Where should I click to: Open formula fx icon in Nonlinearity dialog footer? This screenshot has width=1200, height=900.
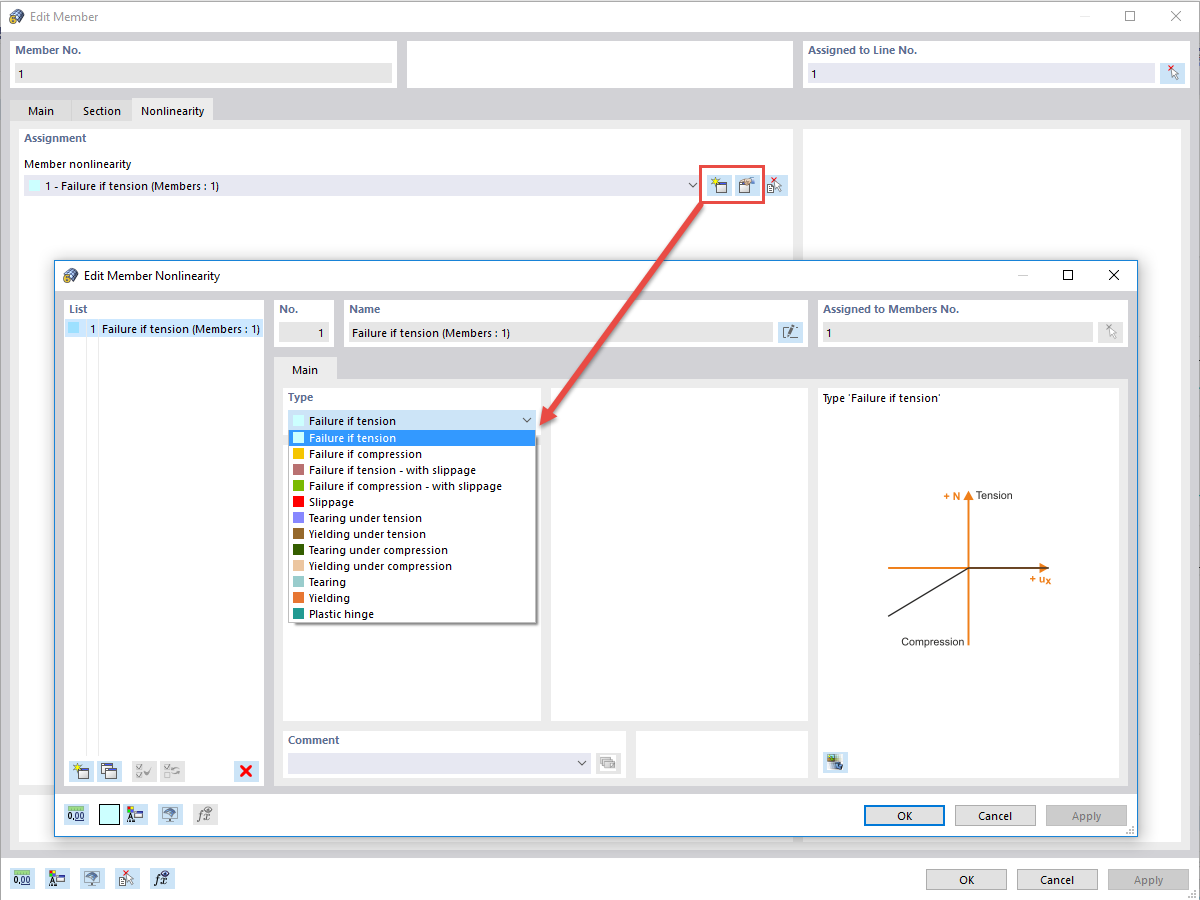pos(205,814)
